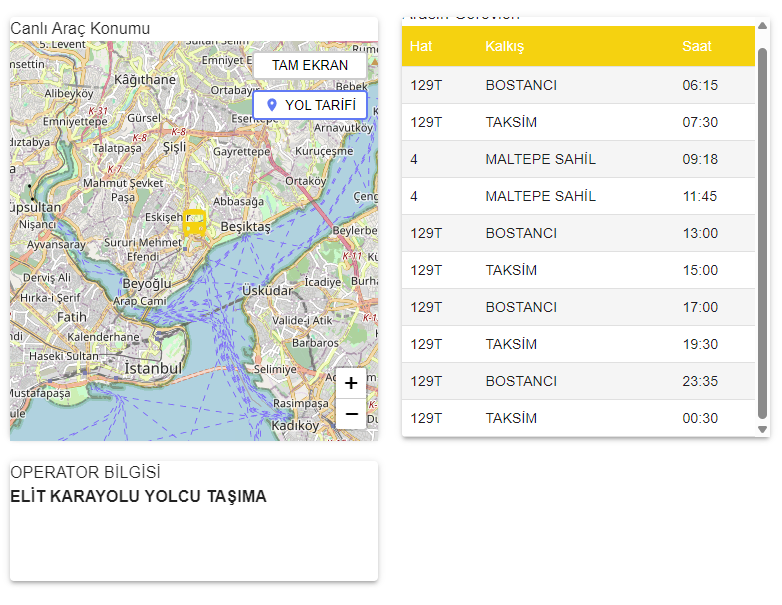Sort by the Saat column header
The image size is (782, 605).
pos(697,47)
